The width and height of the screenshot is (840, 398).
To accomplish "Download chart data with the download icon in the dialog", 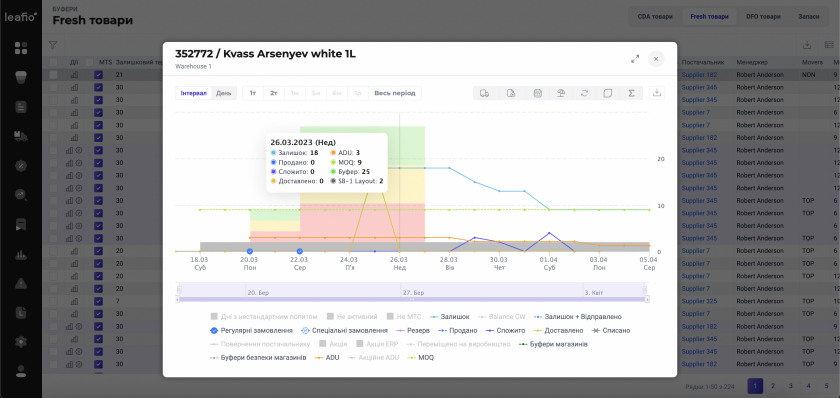I will tap(657, 93).
